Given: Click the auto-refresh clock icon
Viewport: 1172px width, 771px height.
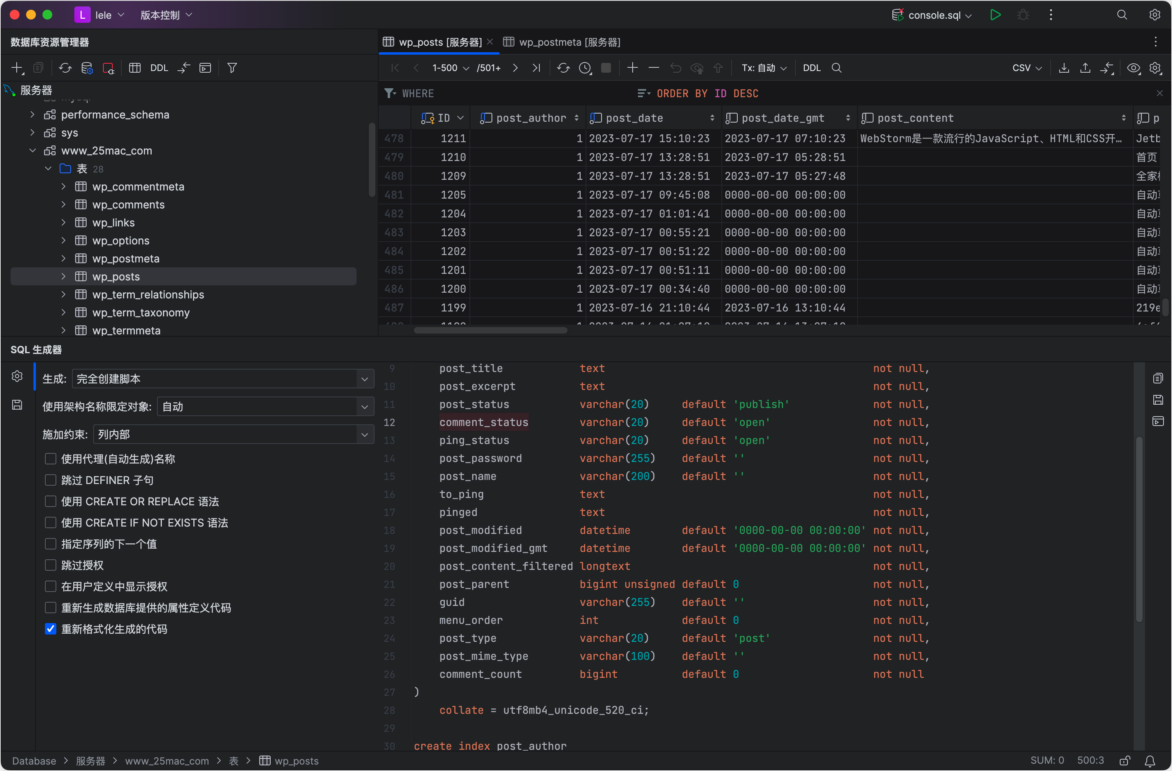Looking at the screenshot, I should [x=585, y=68].
